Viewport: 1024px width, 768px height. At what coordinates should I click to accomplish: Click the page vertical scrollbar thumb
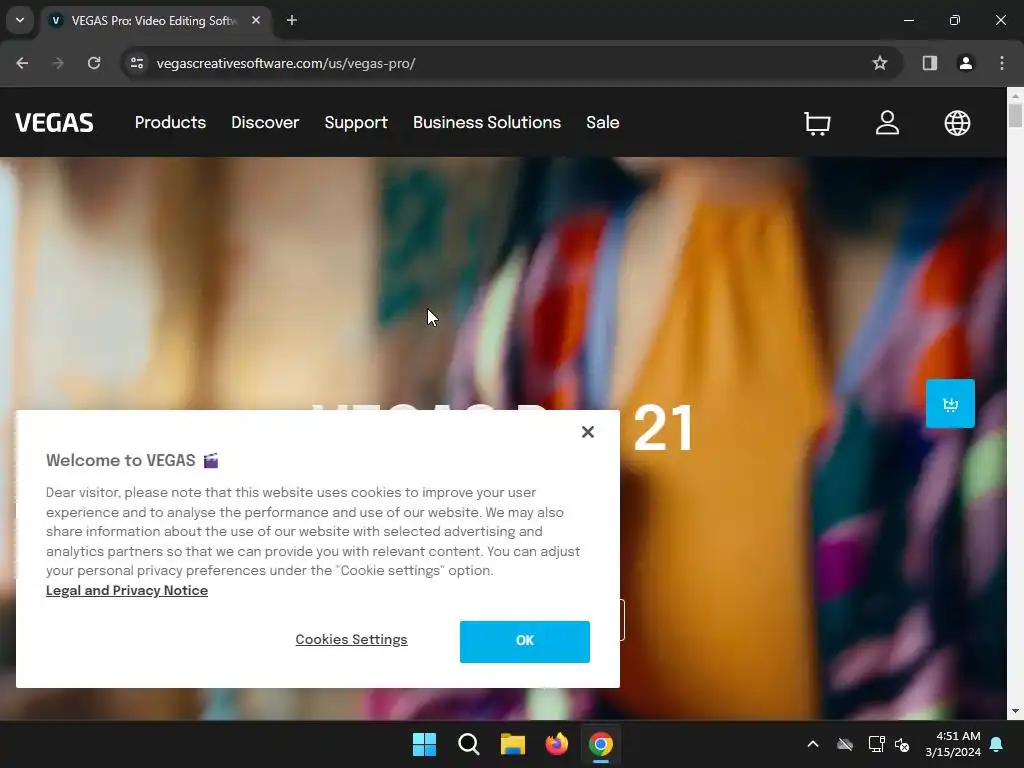tap(1015, 115)
